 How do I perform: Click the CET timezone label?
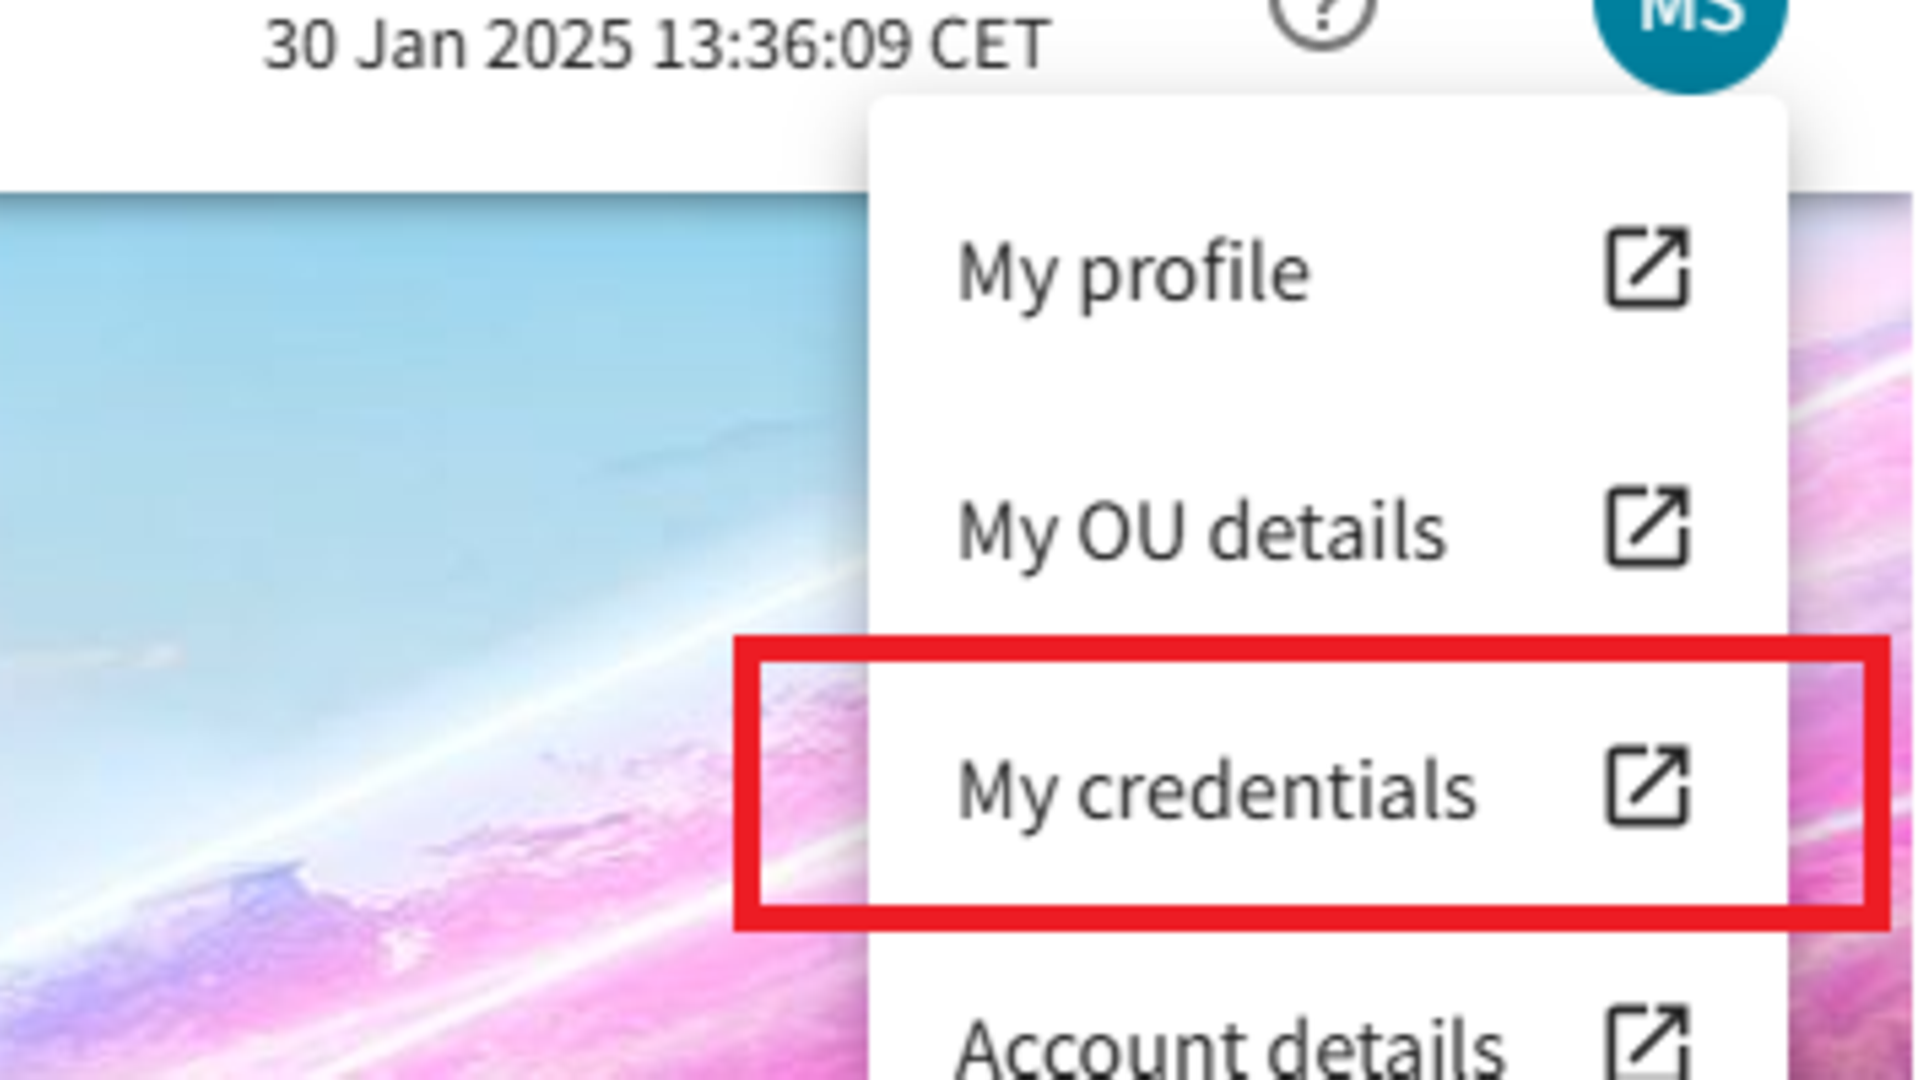point(989,46)
